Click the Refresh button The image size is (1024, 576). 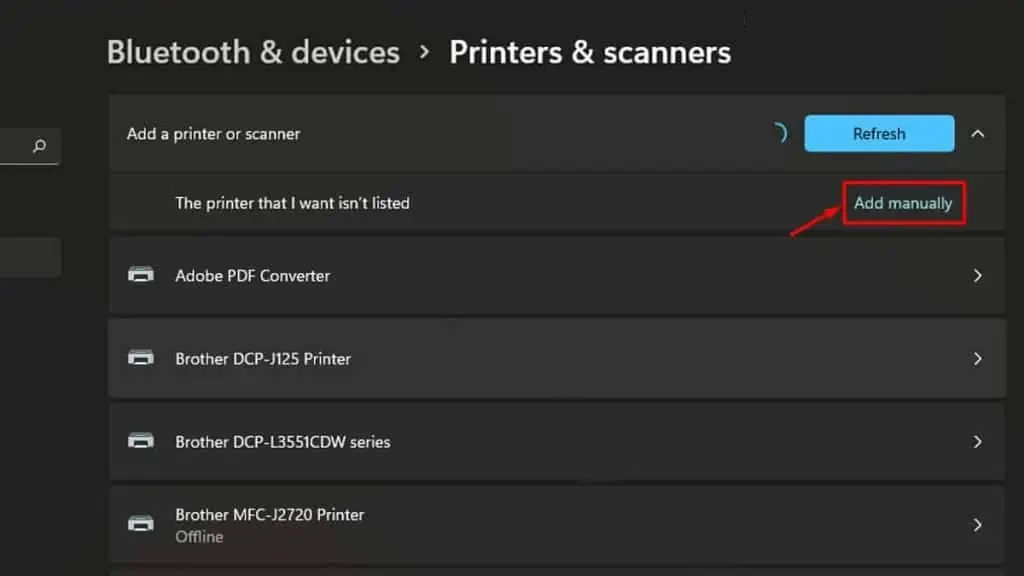[x=879, y=133]
